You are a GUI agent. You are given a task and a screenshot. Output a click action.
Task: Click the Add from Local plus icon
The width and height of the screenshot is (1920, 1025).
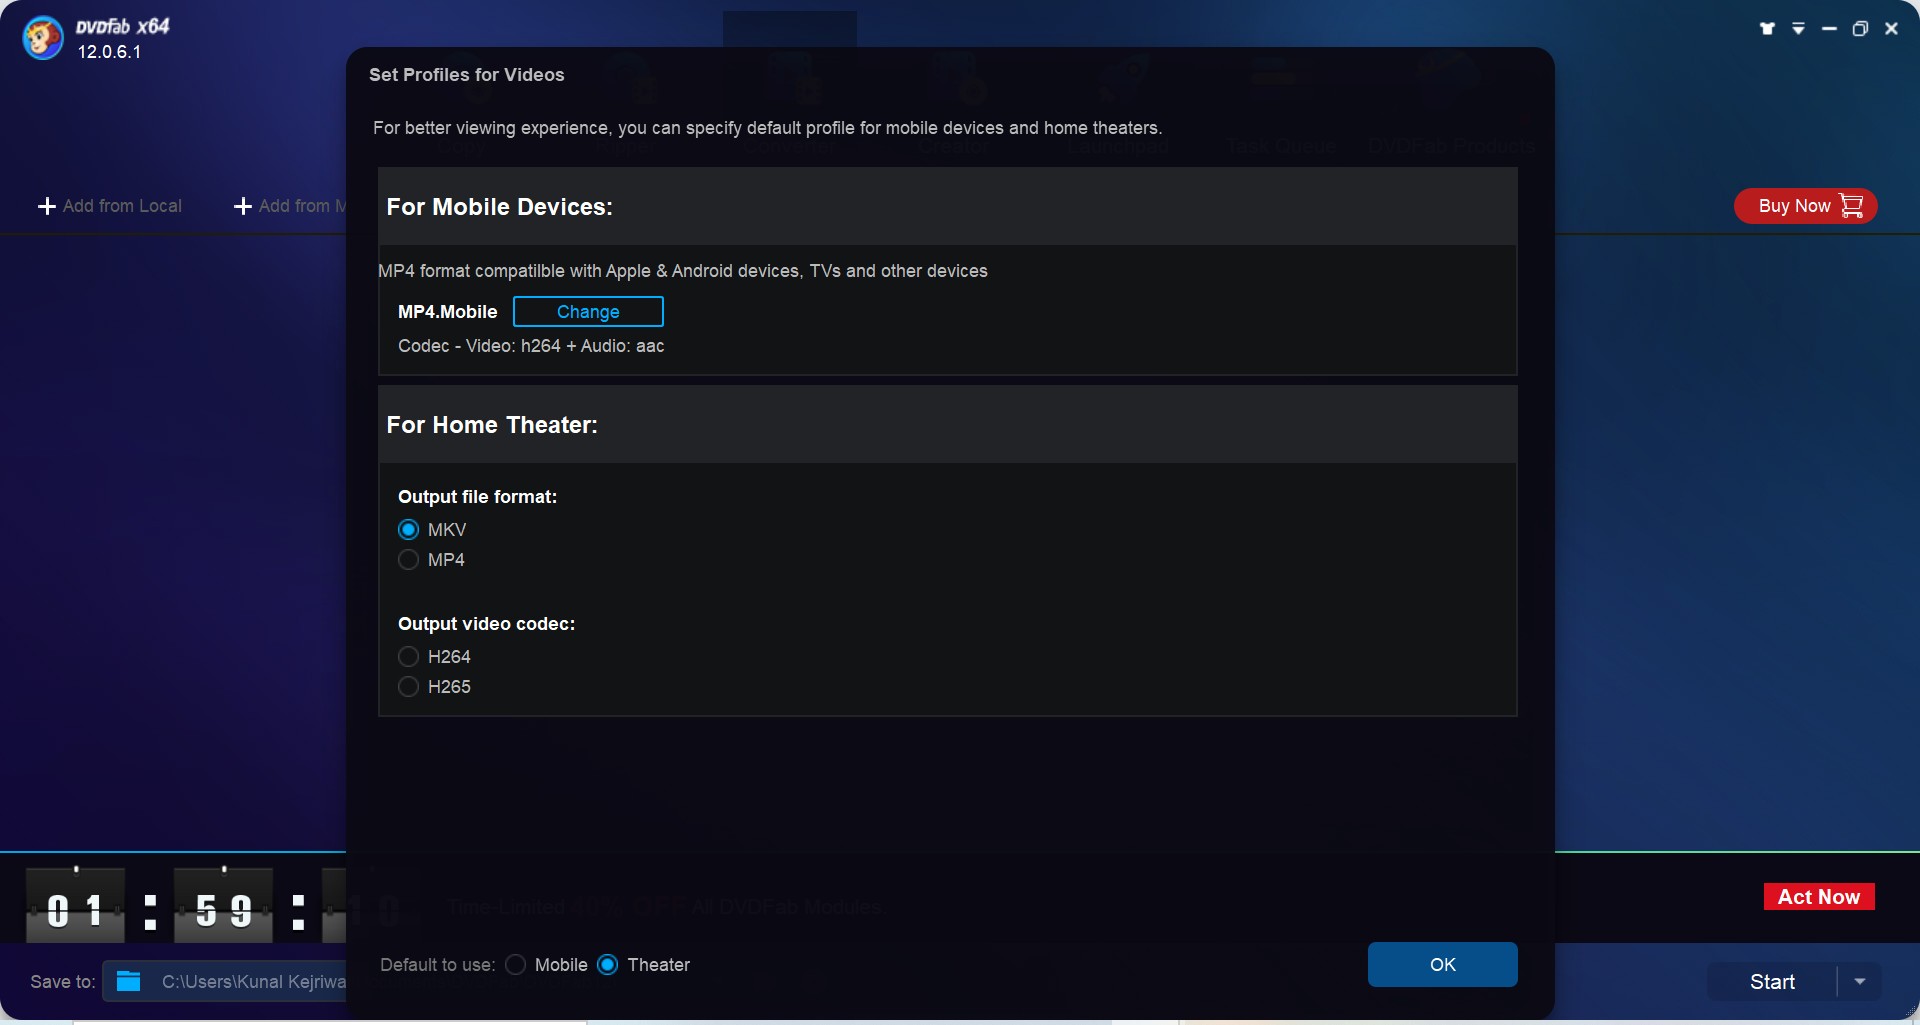[x=46, y=206]
